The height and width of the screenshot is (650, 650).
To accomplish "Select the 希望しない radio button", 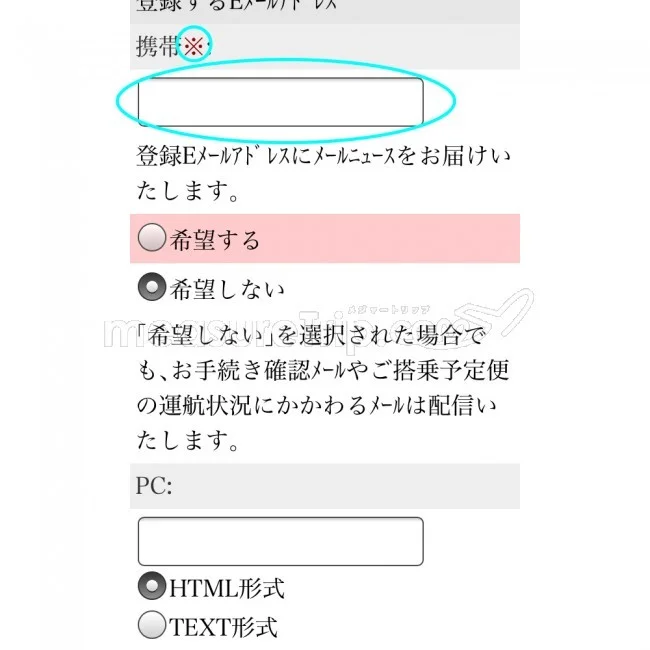I will click(x=152, y=288).
